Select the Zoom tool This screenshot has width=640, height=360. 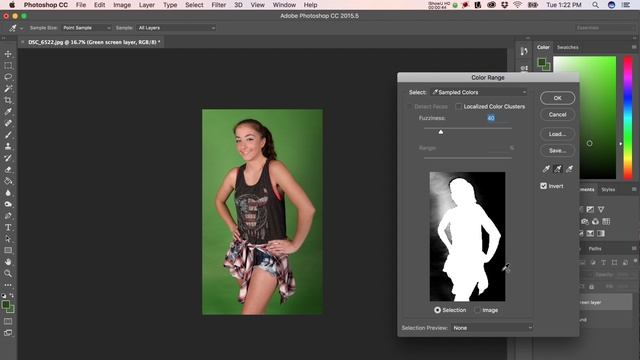8,273
